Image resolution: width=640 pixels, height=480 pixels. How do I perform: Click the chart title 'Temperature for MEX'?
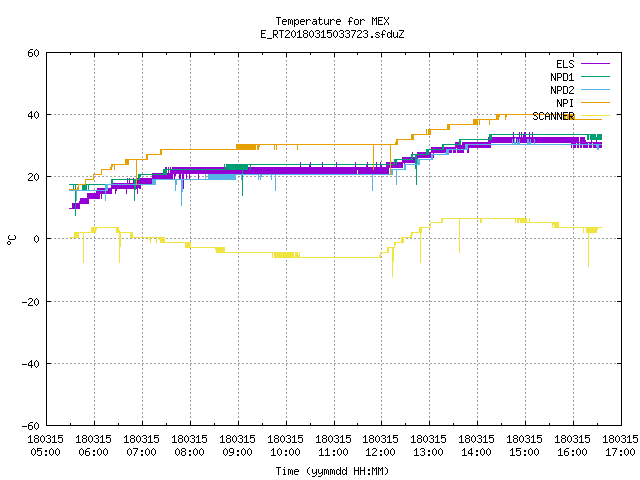[332, 21]
